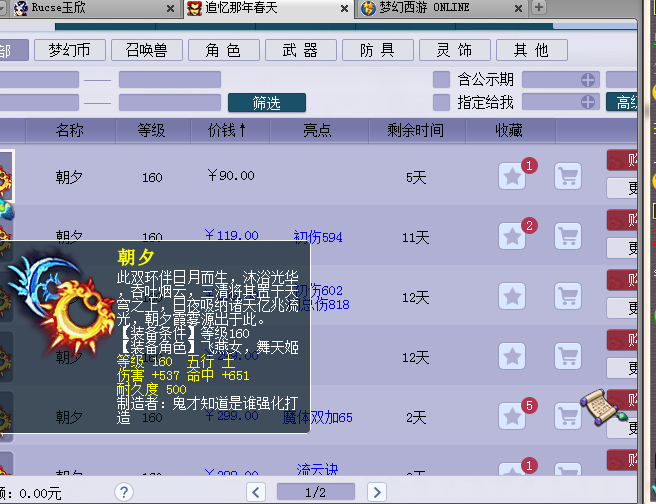Star the 魔体双加65 listing

(512, 416)
